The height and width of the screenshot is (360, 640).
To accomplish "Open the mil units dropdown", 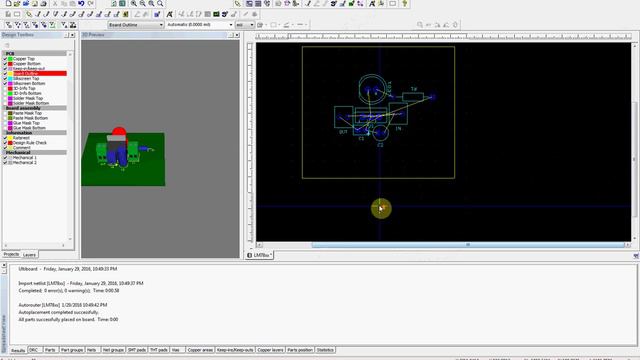I will click(x=245, y=25).
